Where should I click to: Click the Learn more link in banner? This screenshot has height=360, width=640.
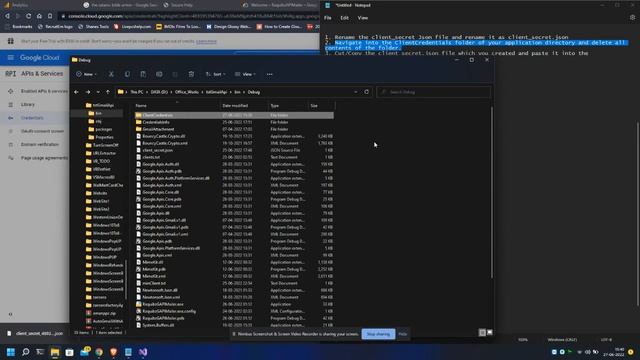(x=206, y=41)
